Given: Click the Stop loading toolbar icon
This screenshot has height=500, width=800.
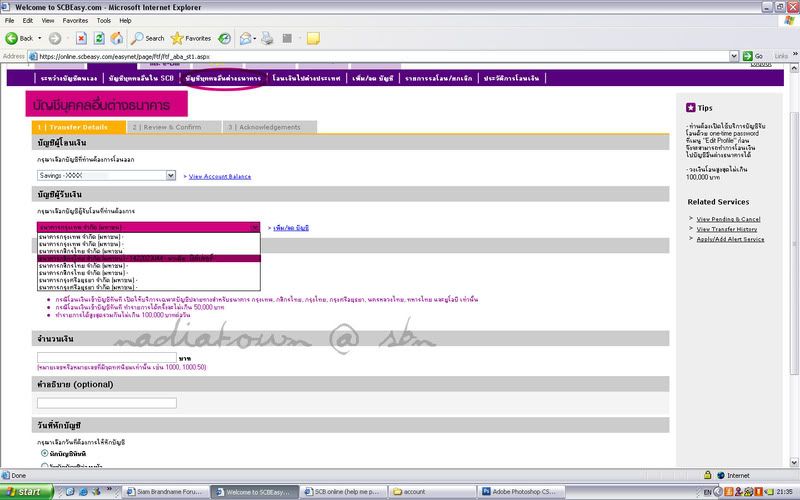Looking at the screenshot, I should click(81, 38).
